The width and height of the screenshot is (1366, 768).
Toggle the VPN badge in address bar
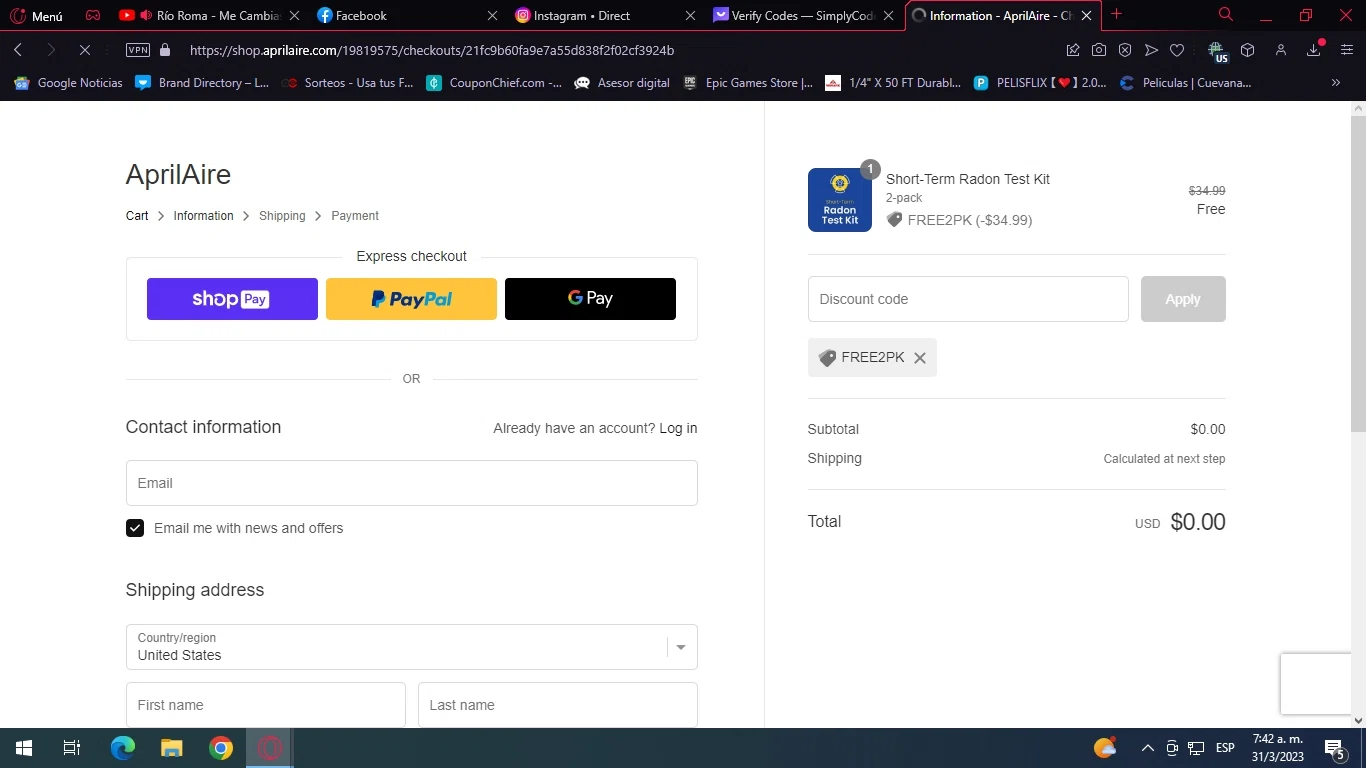tap(138, 50)
